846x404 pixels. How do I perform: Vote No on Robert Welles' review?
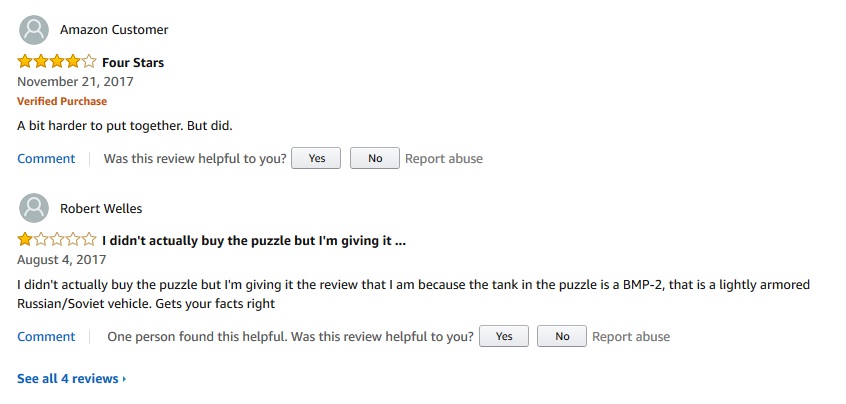tap(562, 336)
